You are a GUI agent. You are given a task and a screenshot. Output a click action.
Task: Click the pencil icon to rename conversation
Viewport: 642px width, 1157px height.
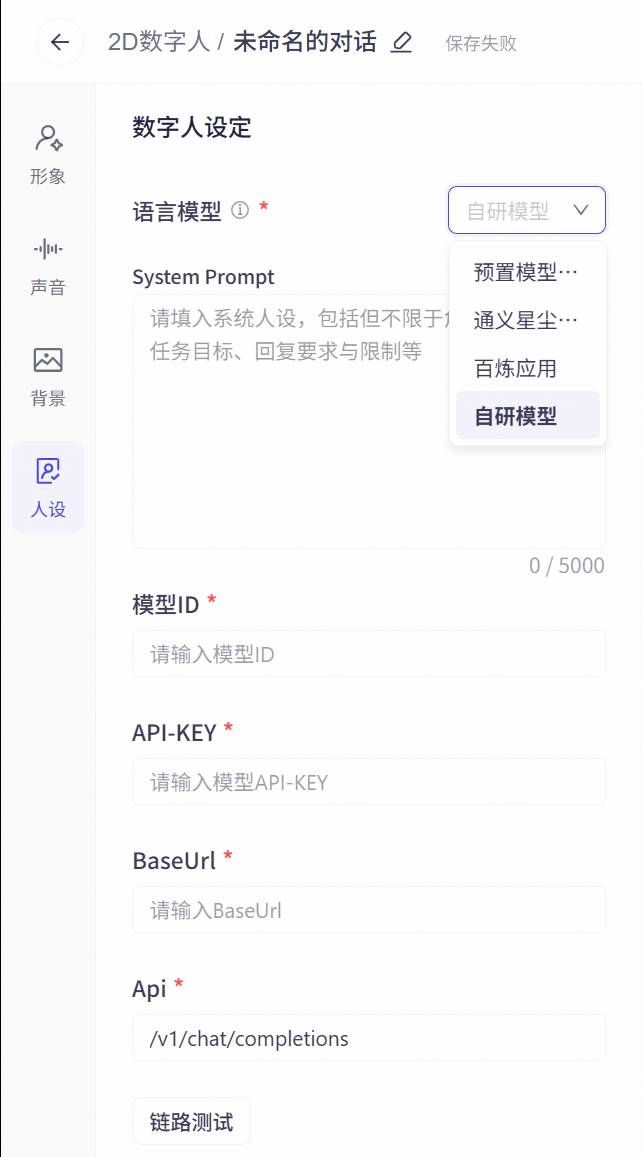(401, 42)
